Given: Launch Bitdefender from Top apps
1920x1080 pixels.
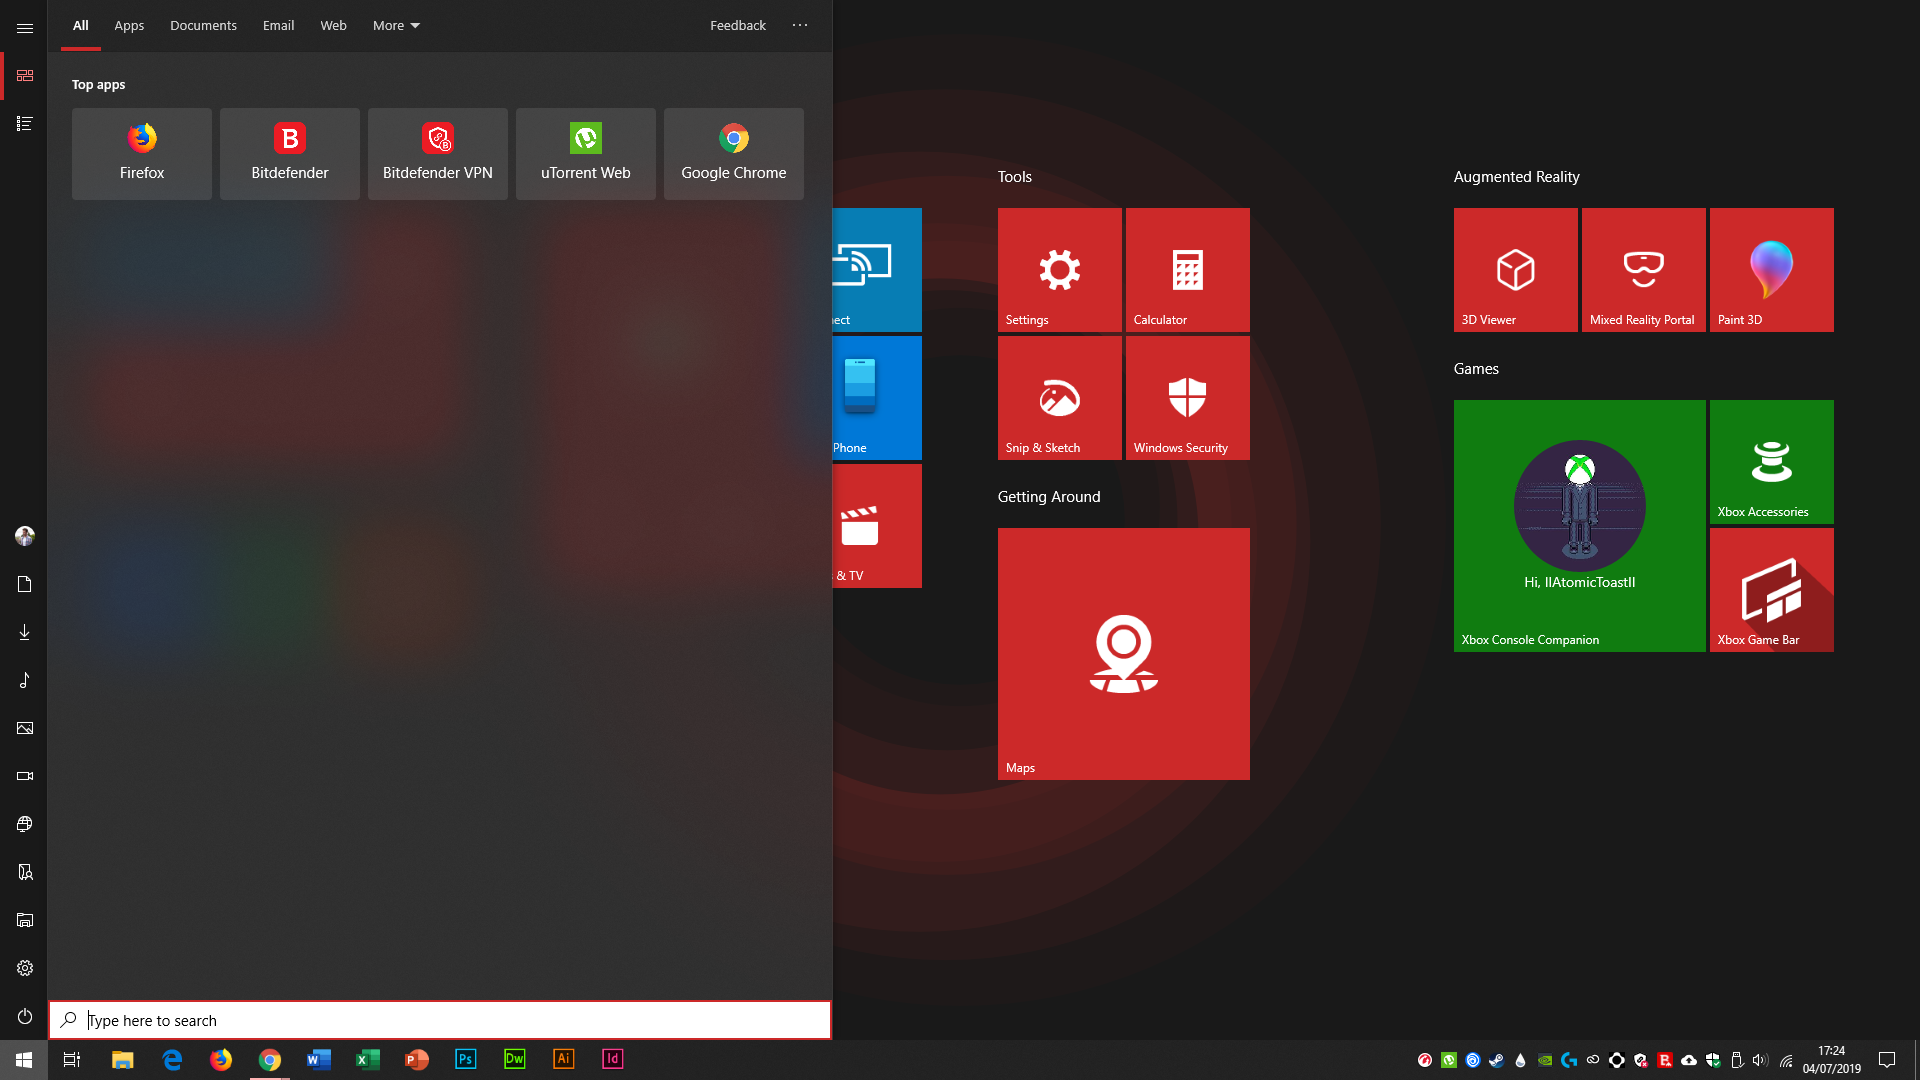Looking at the screenshot, I should pyautogui.click(x=290, y=154).
